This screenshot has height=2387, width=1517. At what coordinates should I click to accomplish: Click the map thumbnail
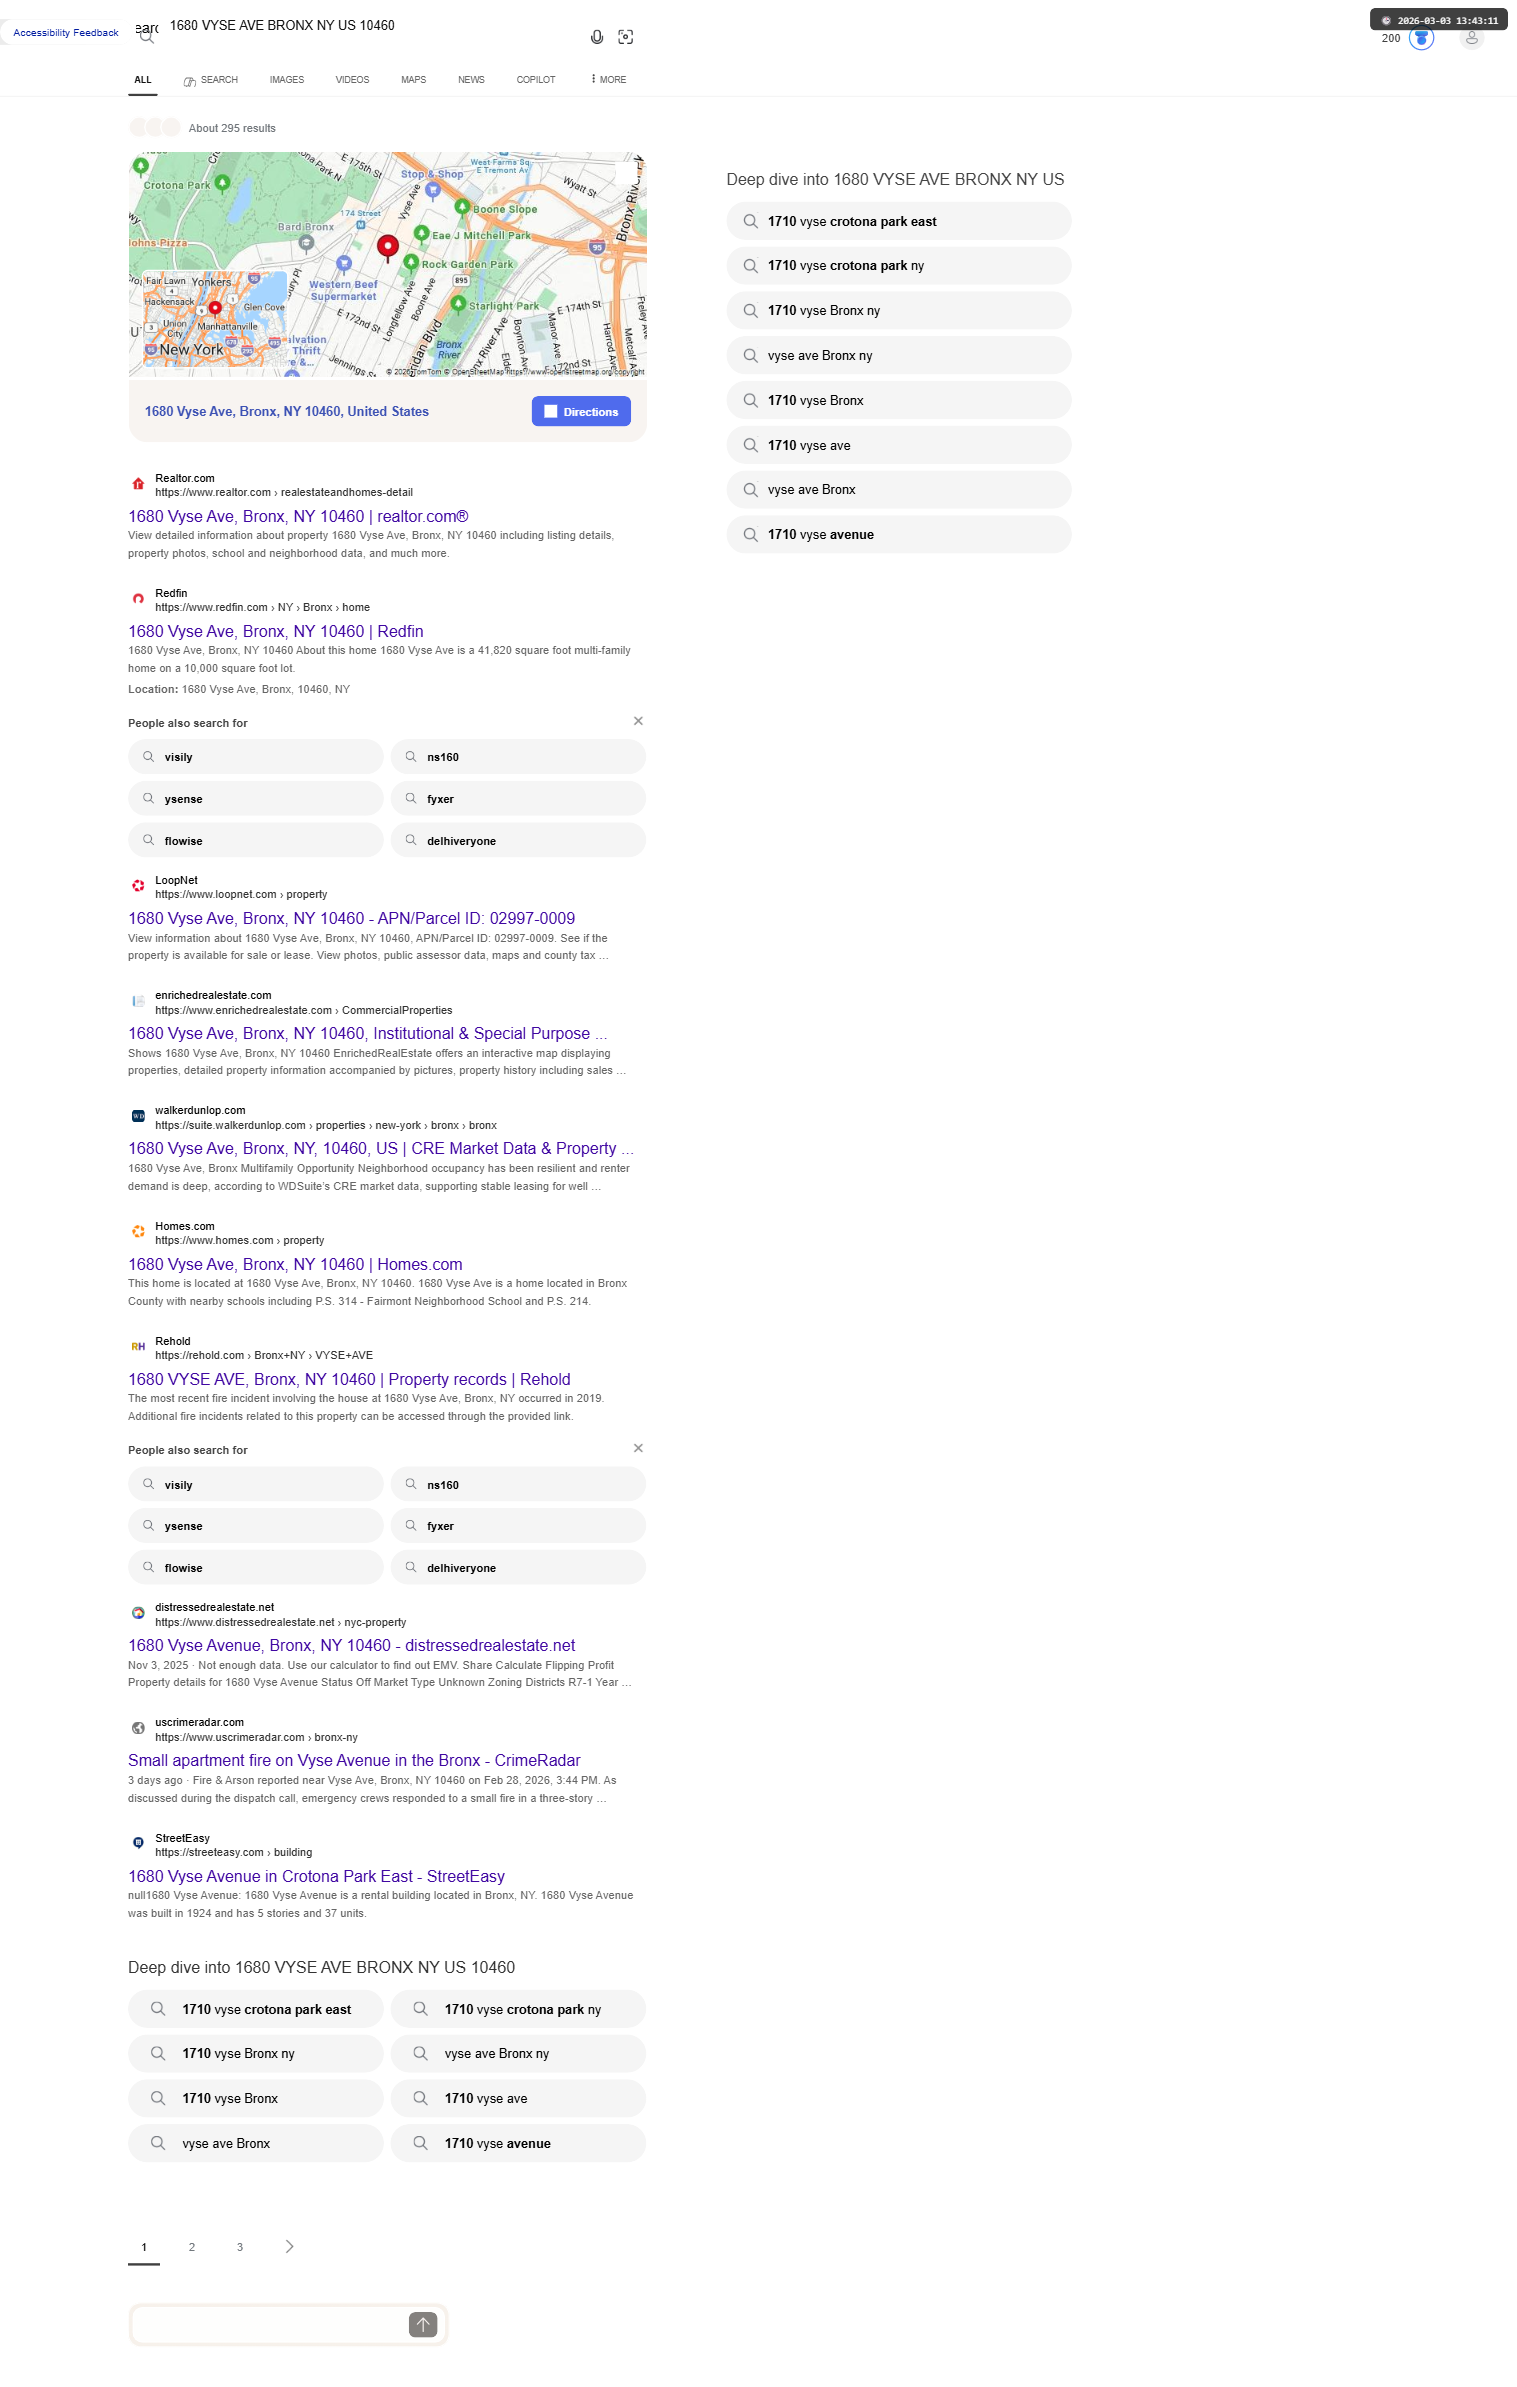388,265
